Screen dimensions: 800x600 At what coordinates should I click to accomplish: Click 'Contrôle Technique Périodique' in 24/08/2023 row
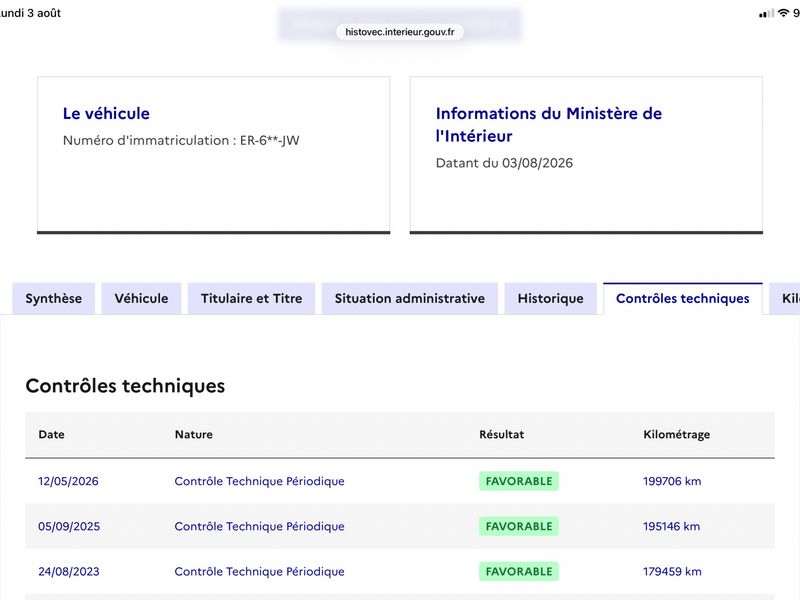(259, 571)
